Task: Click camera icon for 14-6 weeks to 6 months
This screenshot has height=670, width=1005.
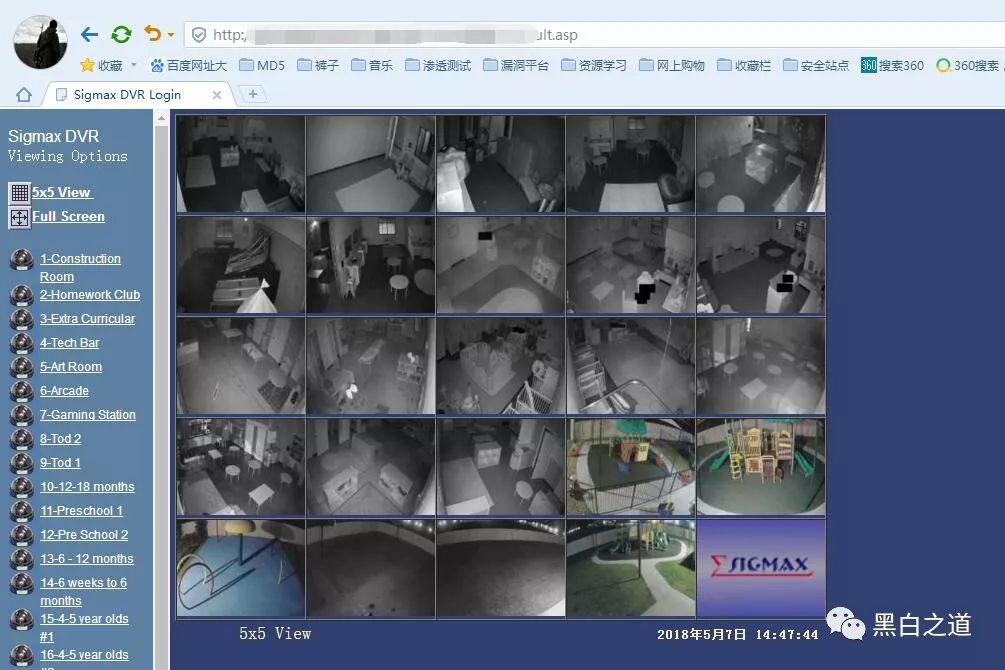Action: click(21, 583)
